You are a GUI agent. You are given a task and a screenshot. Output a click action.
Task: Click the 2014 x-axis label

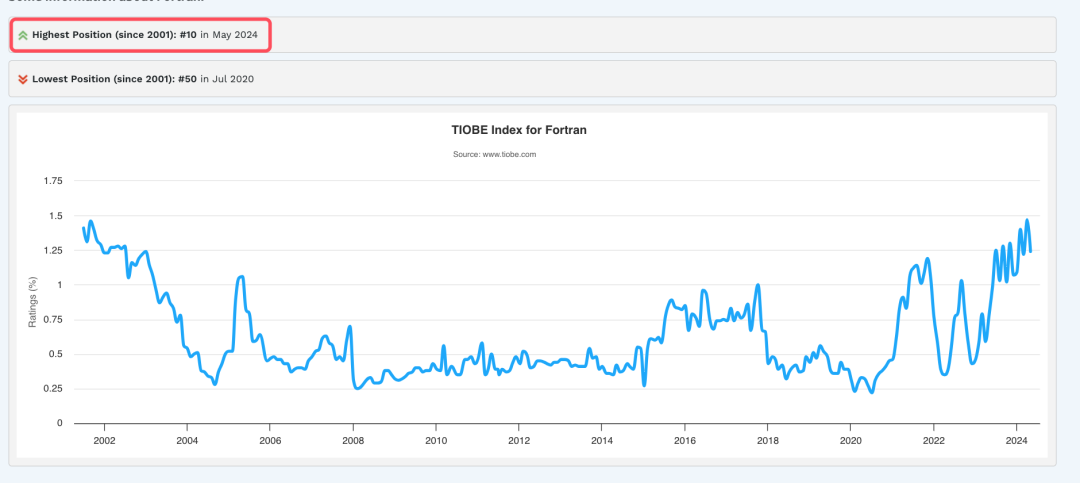tap(601, 441)
